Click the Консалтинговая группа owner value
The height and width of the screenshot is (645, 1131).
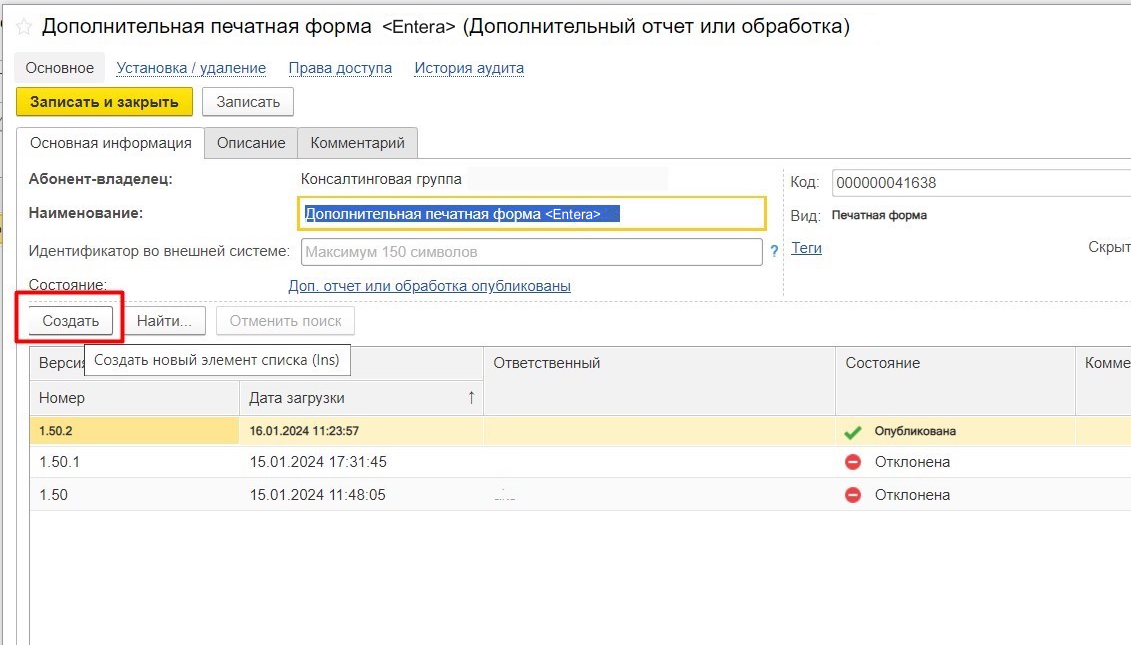click(381, 179)
